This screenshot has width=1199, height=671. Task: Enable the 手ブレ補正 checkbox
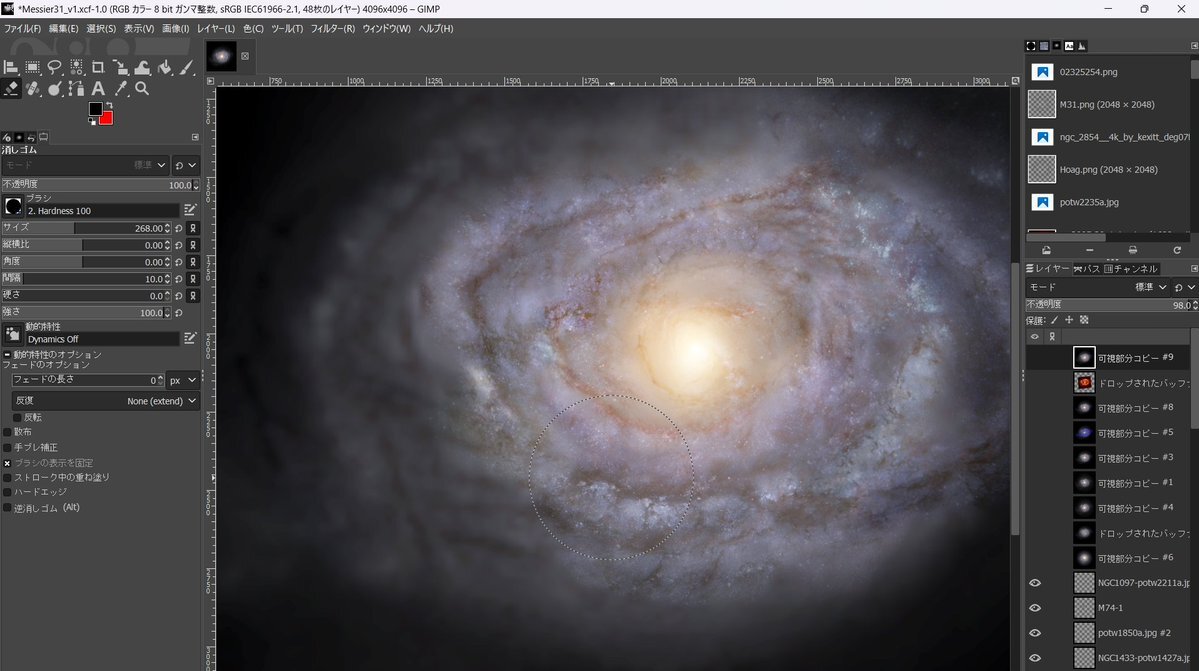click(x=7, y=447)
